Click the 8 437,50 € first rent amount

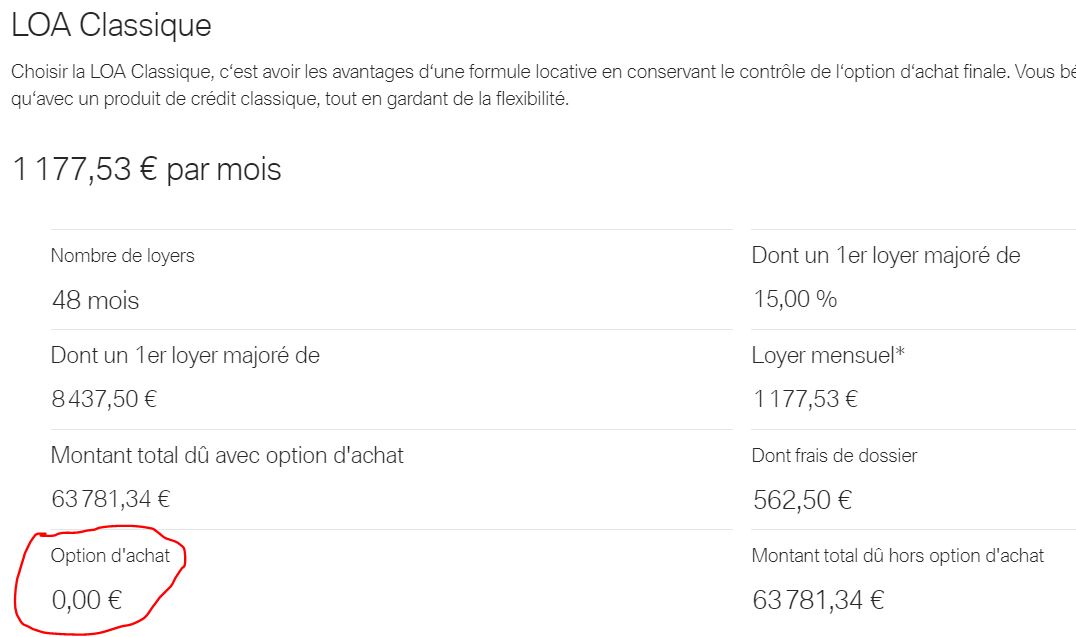click(x=104, y=399)
